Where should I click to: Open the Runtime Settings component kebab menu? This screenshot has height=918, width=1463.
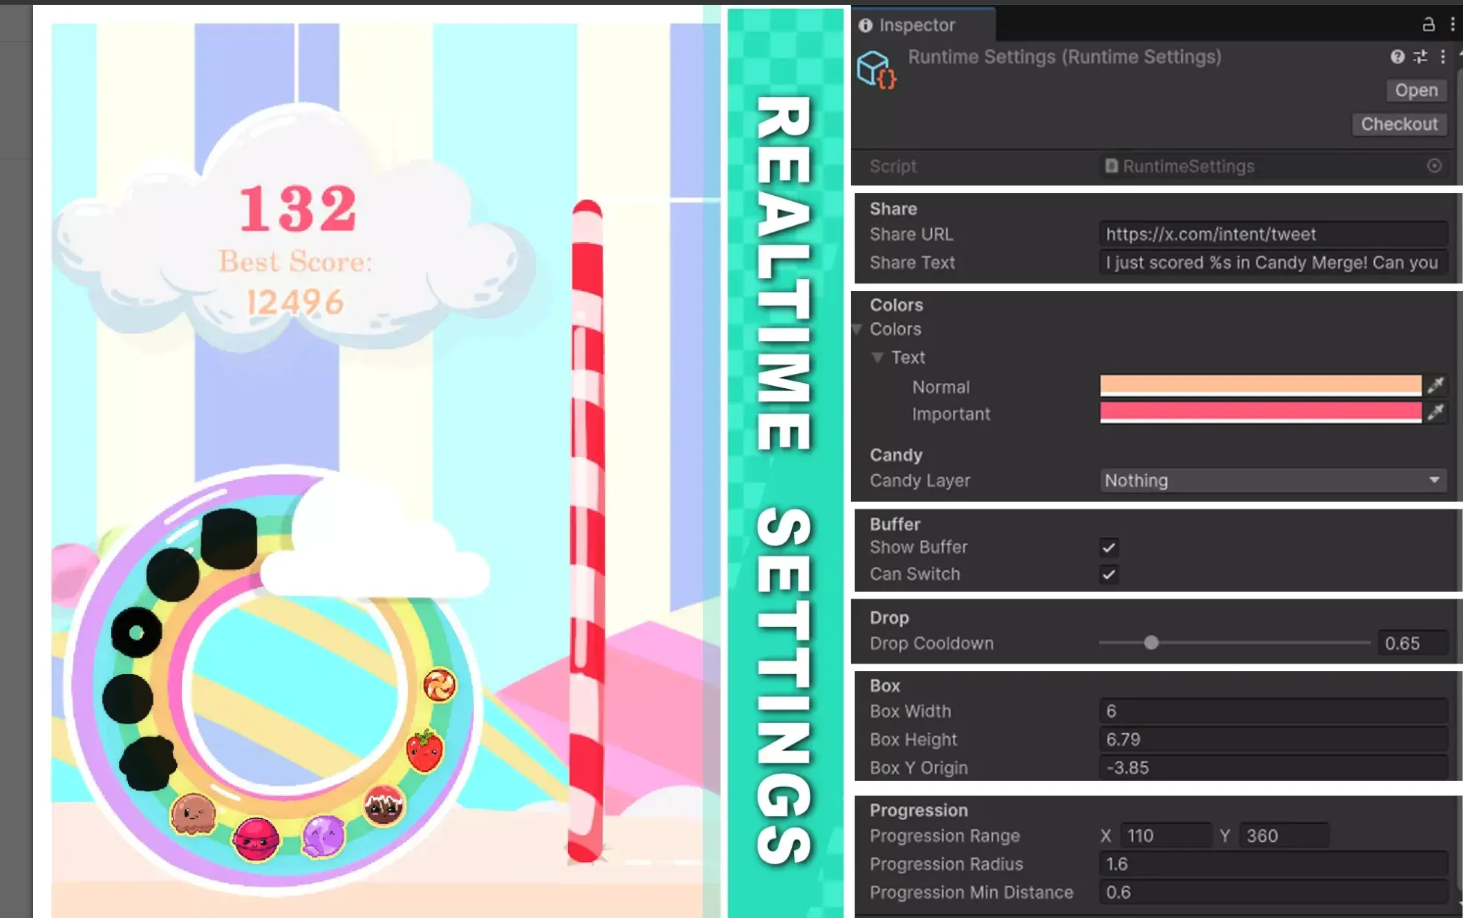click(x=1442, y=57)
